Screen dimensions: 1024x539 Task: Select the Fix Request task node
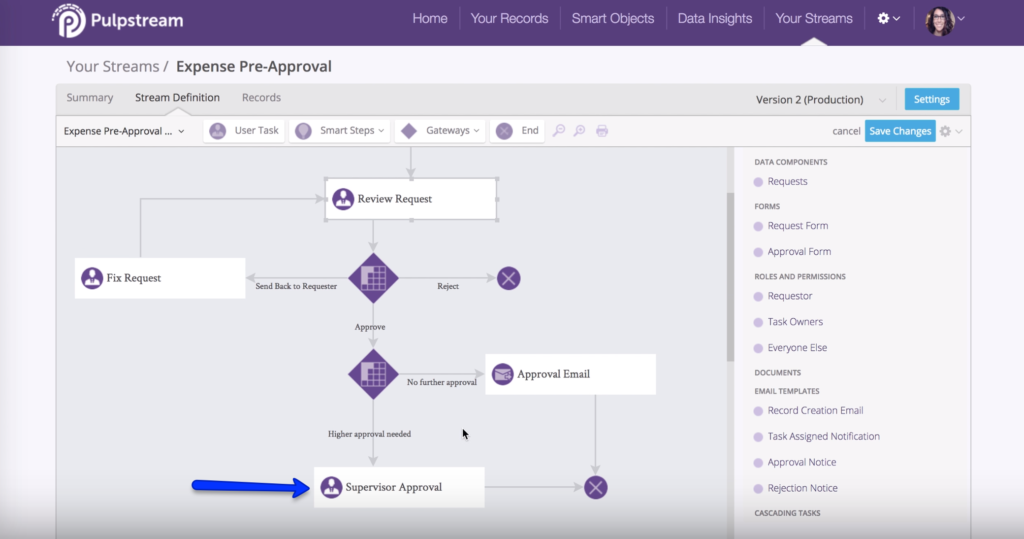pyautogui.click(x=160, y=278)
